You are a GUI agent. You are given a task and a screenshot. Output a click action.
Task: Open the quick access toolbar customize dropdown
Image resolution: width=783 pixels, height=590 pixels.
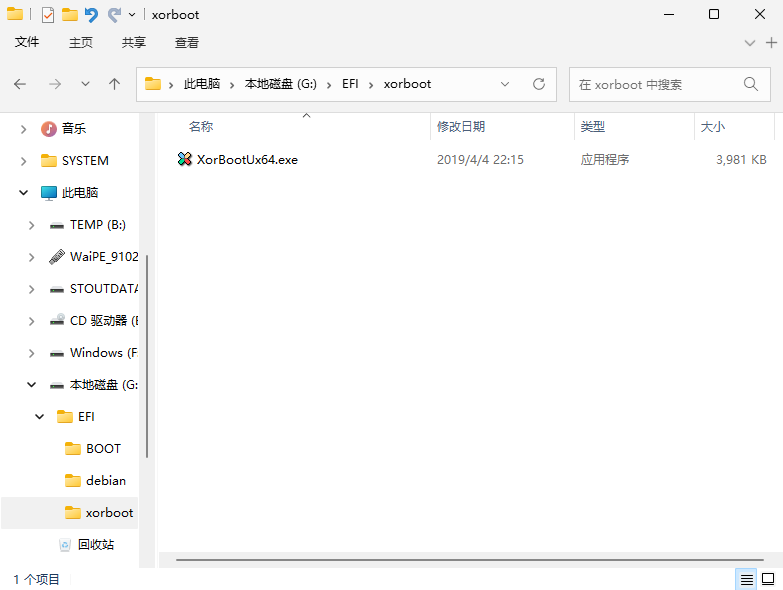tap(132, 15)
